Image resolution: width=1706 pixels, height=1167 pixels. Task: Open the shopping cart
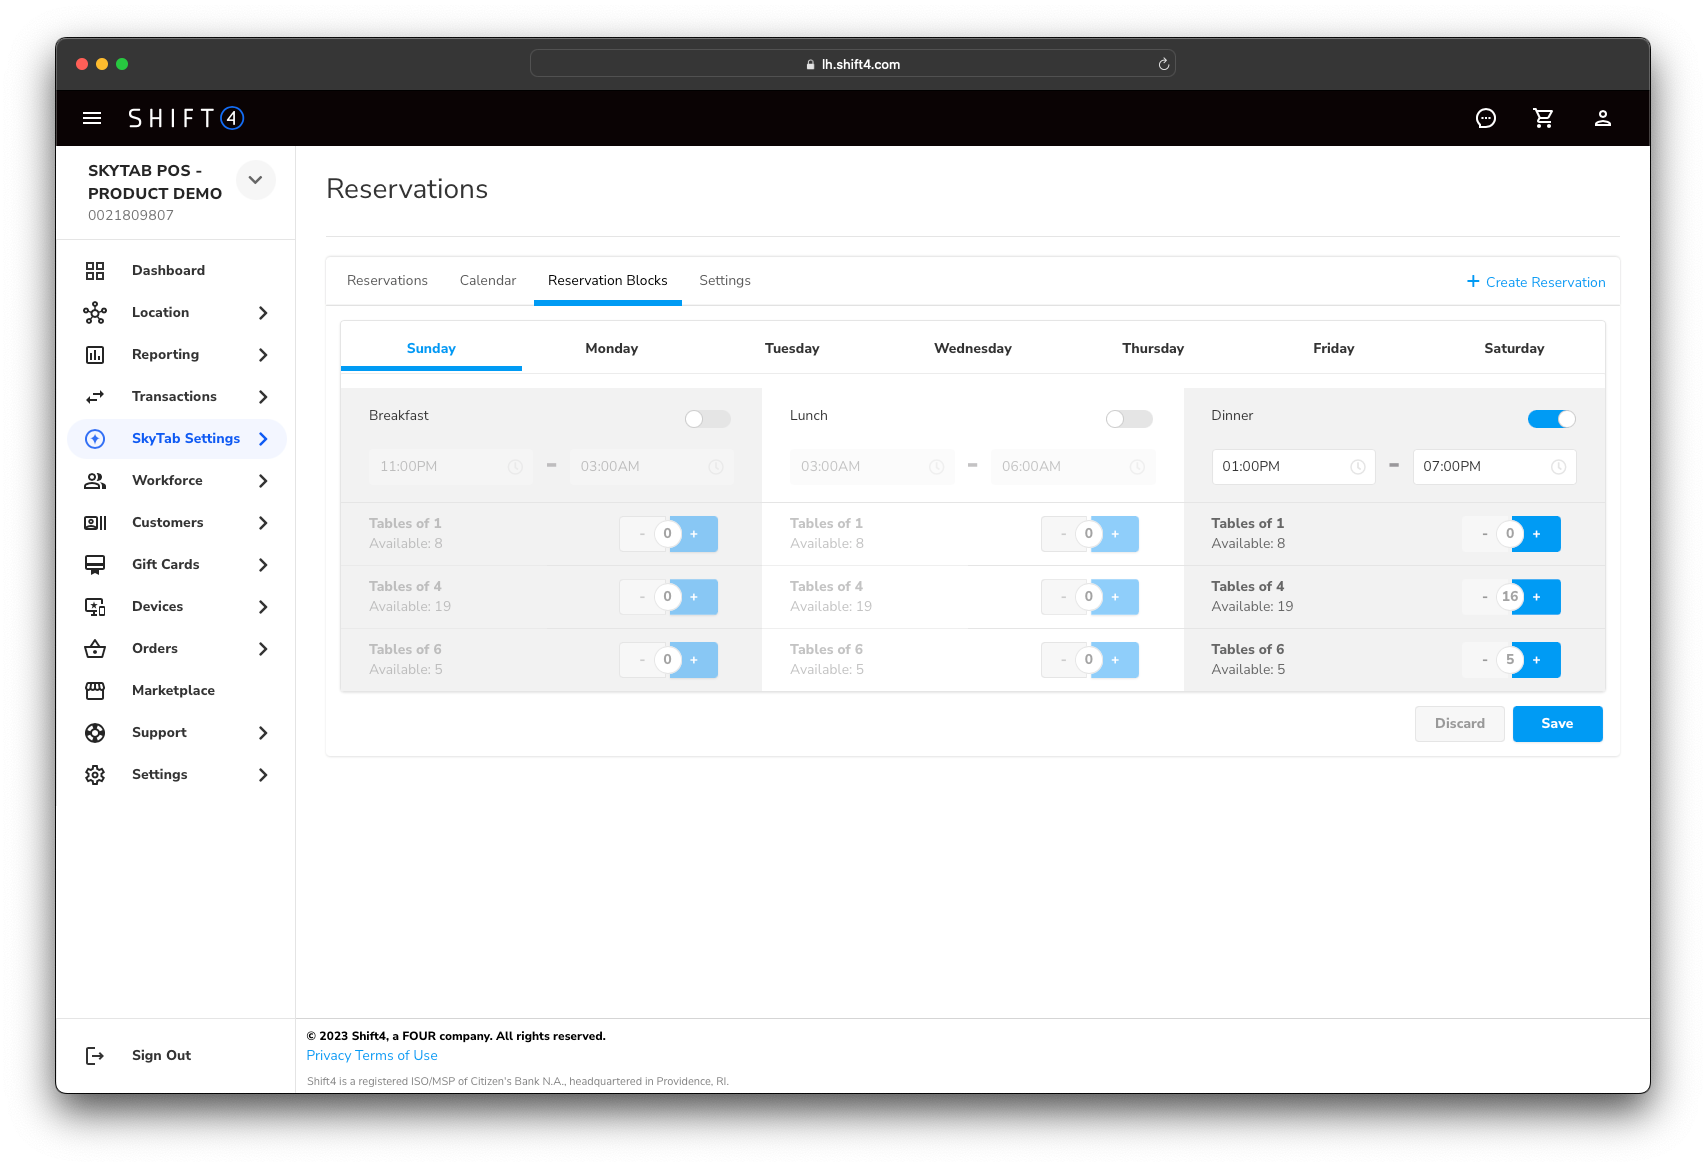[1544, 118]
